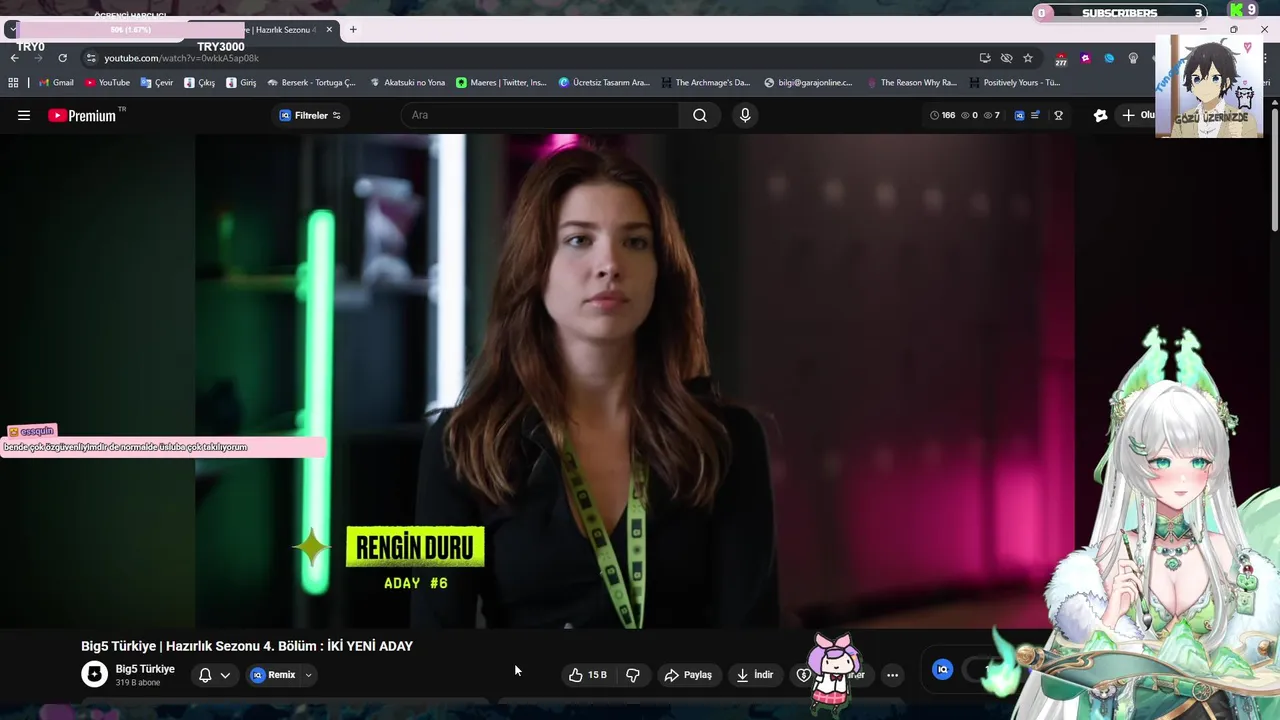The width and height of the screenshot is (1280, 720).
Task: Open notification bell dropdown for Big5 Türkiye
Action: 214,675
